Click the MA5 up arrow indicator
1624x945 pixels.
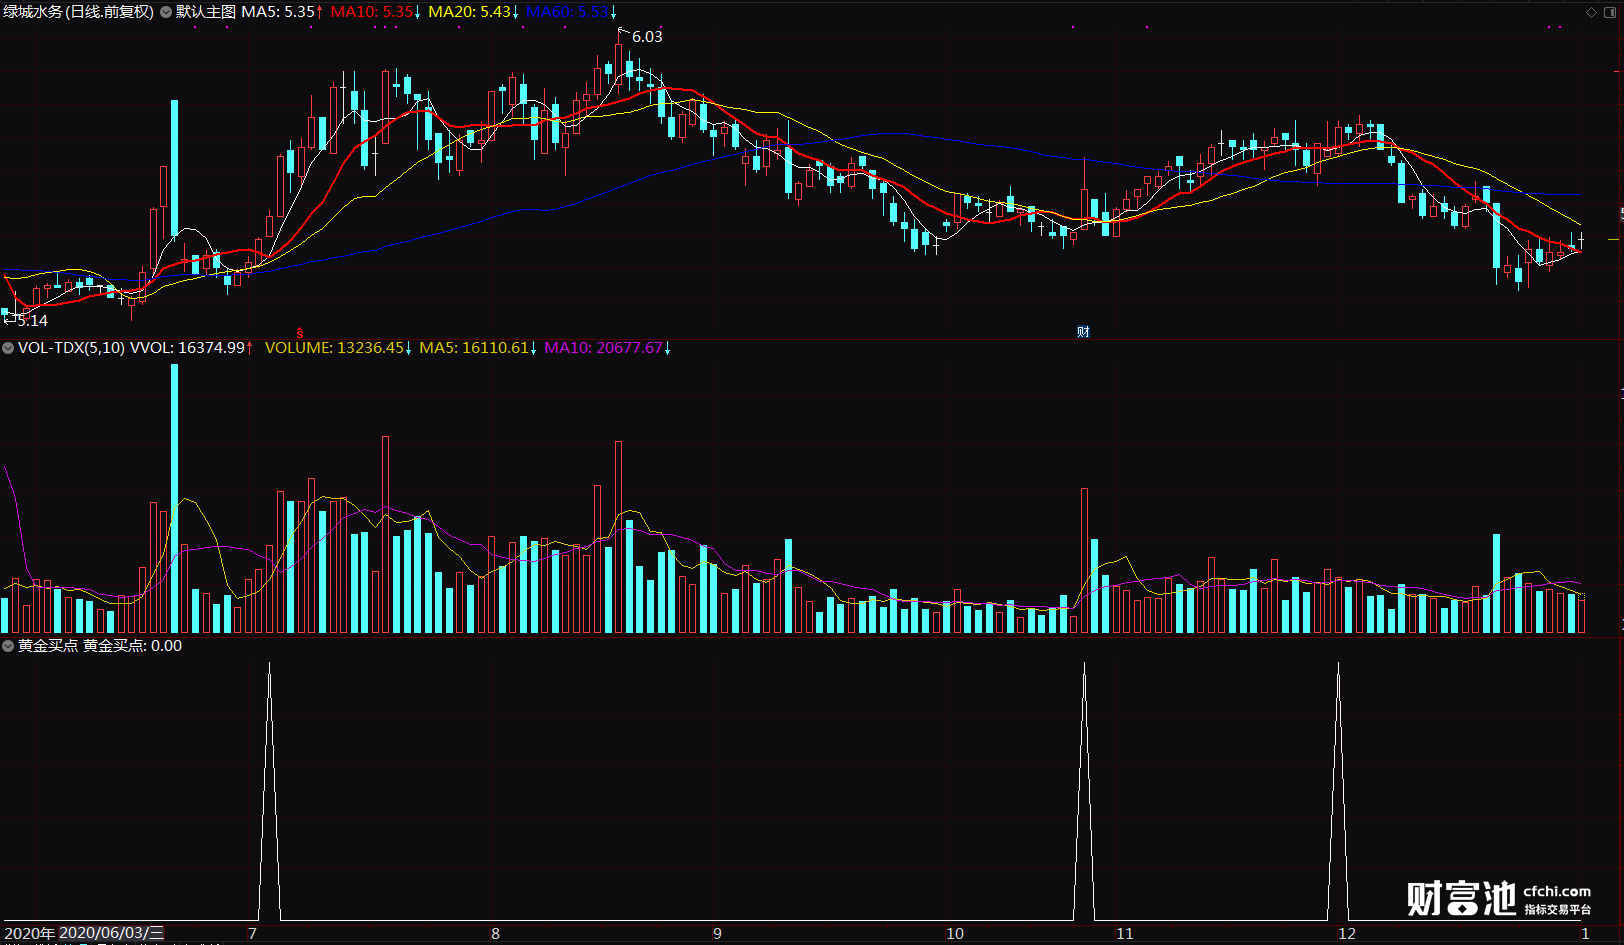319,12
